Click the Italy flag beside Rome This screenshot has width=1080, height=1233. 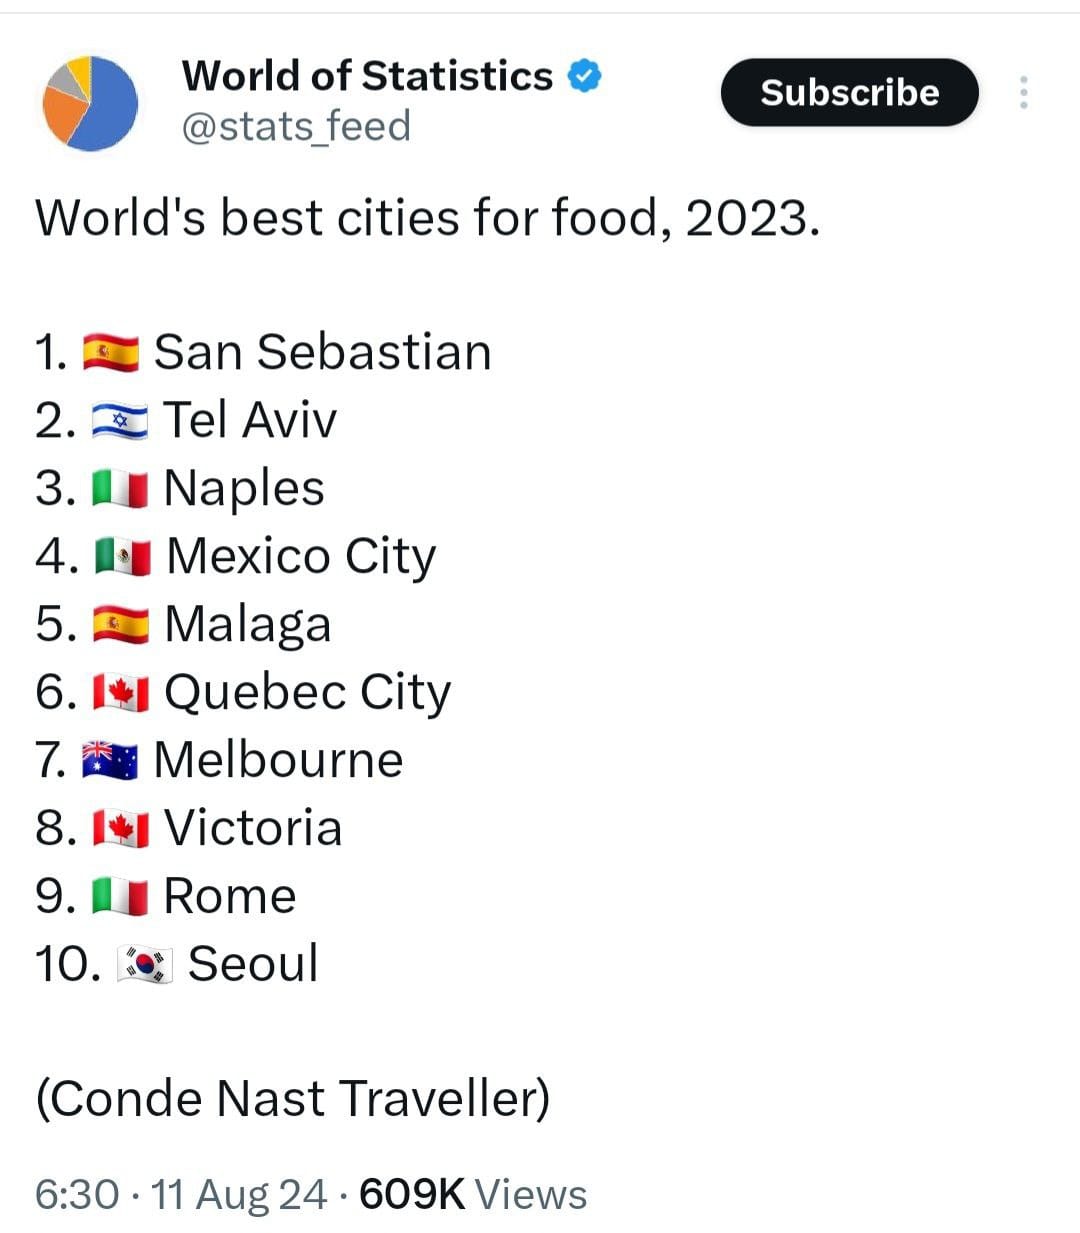pyautogui.click(x=120, y=897)
